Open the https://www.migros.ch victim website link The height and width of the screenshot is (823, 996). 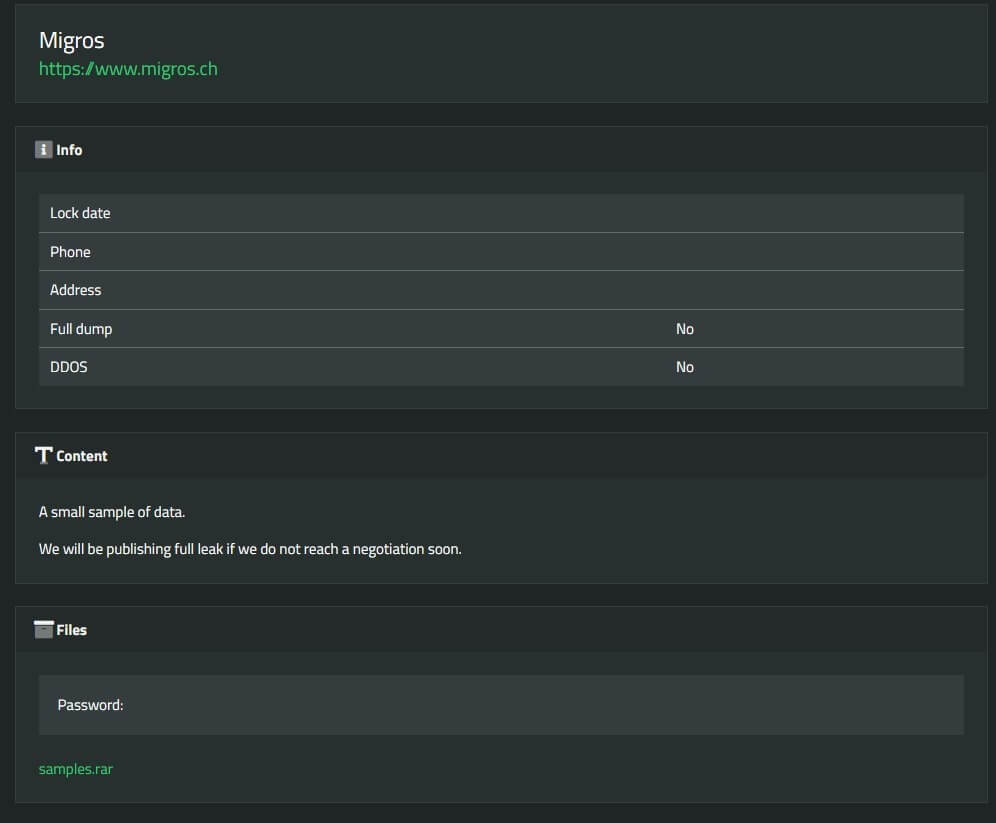(128, 68)
